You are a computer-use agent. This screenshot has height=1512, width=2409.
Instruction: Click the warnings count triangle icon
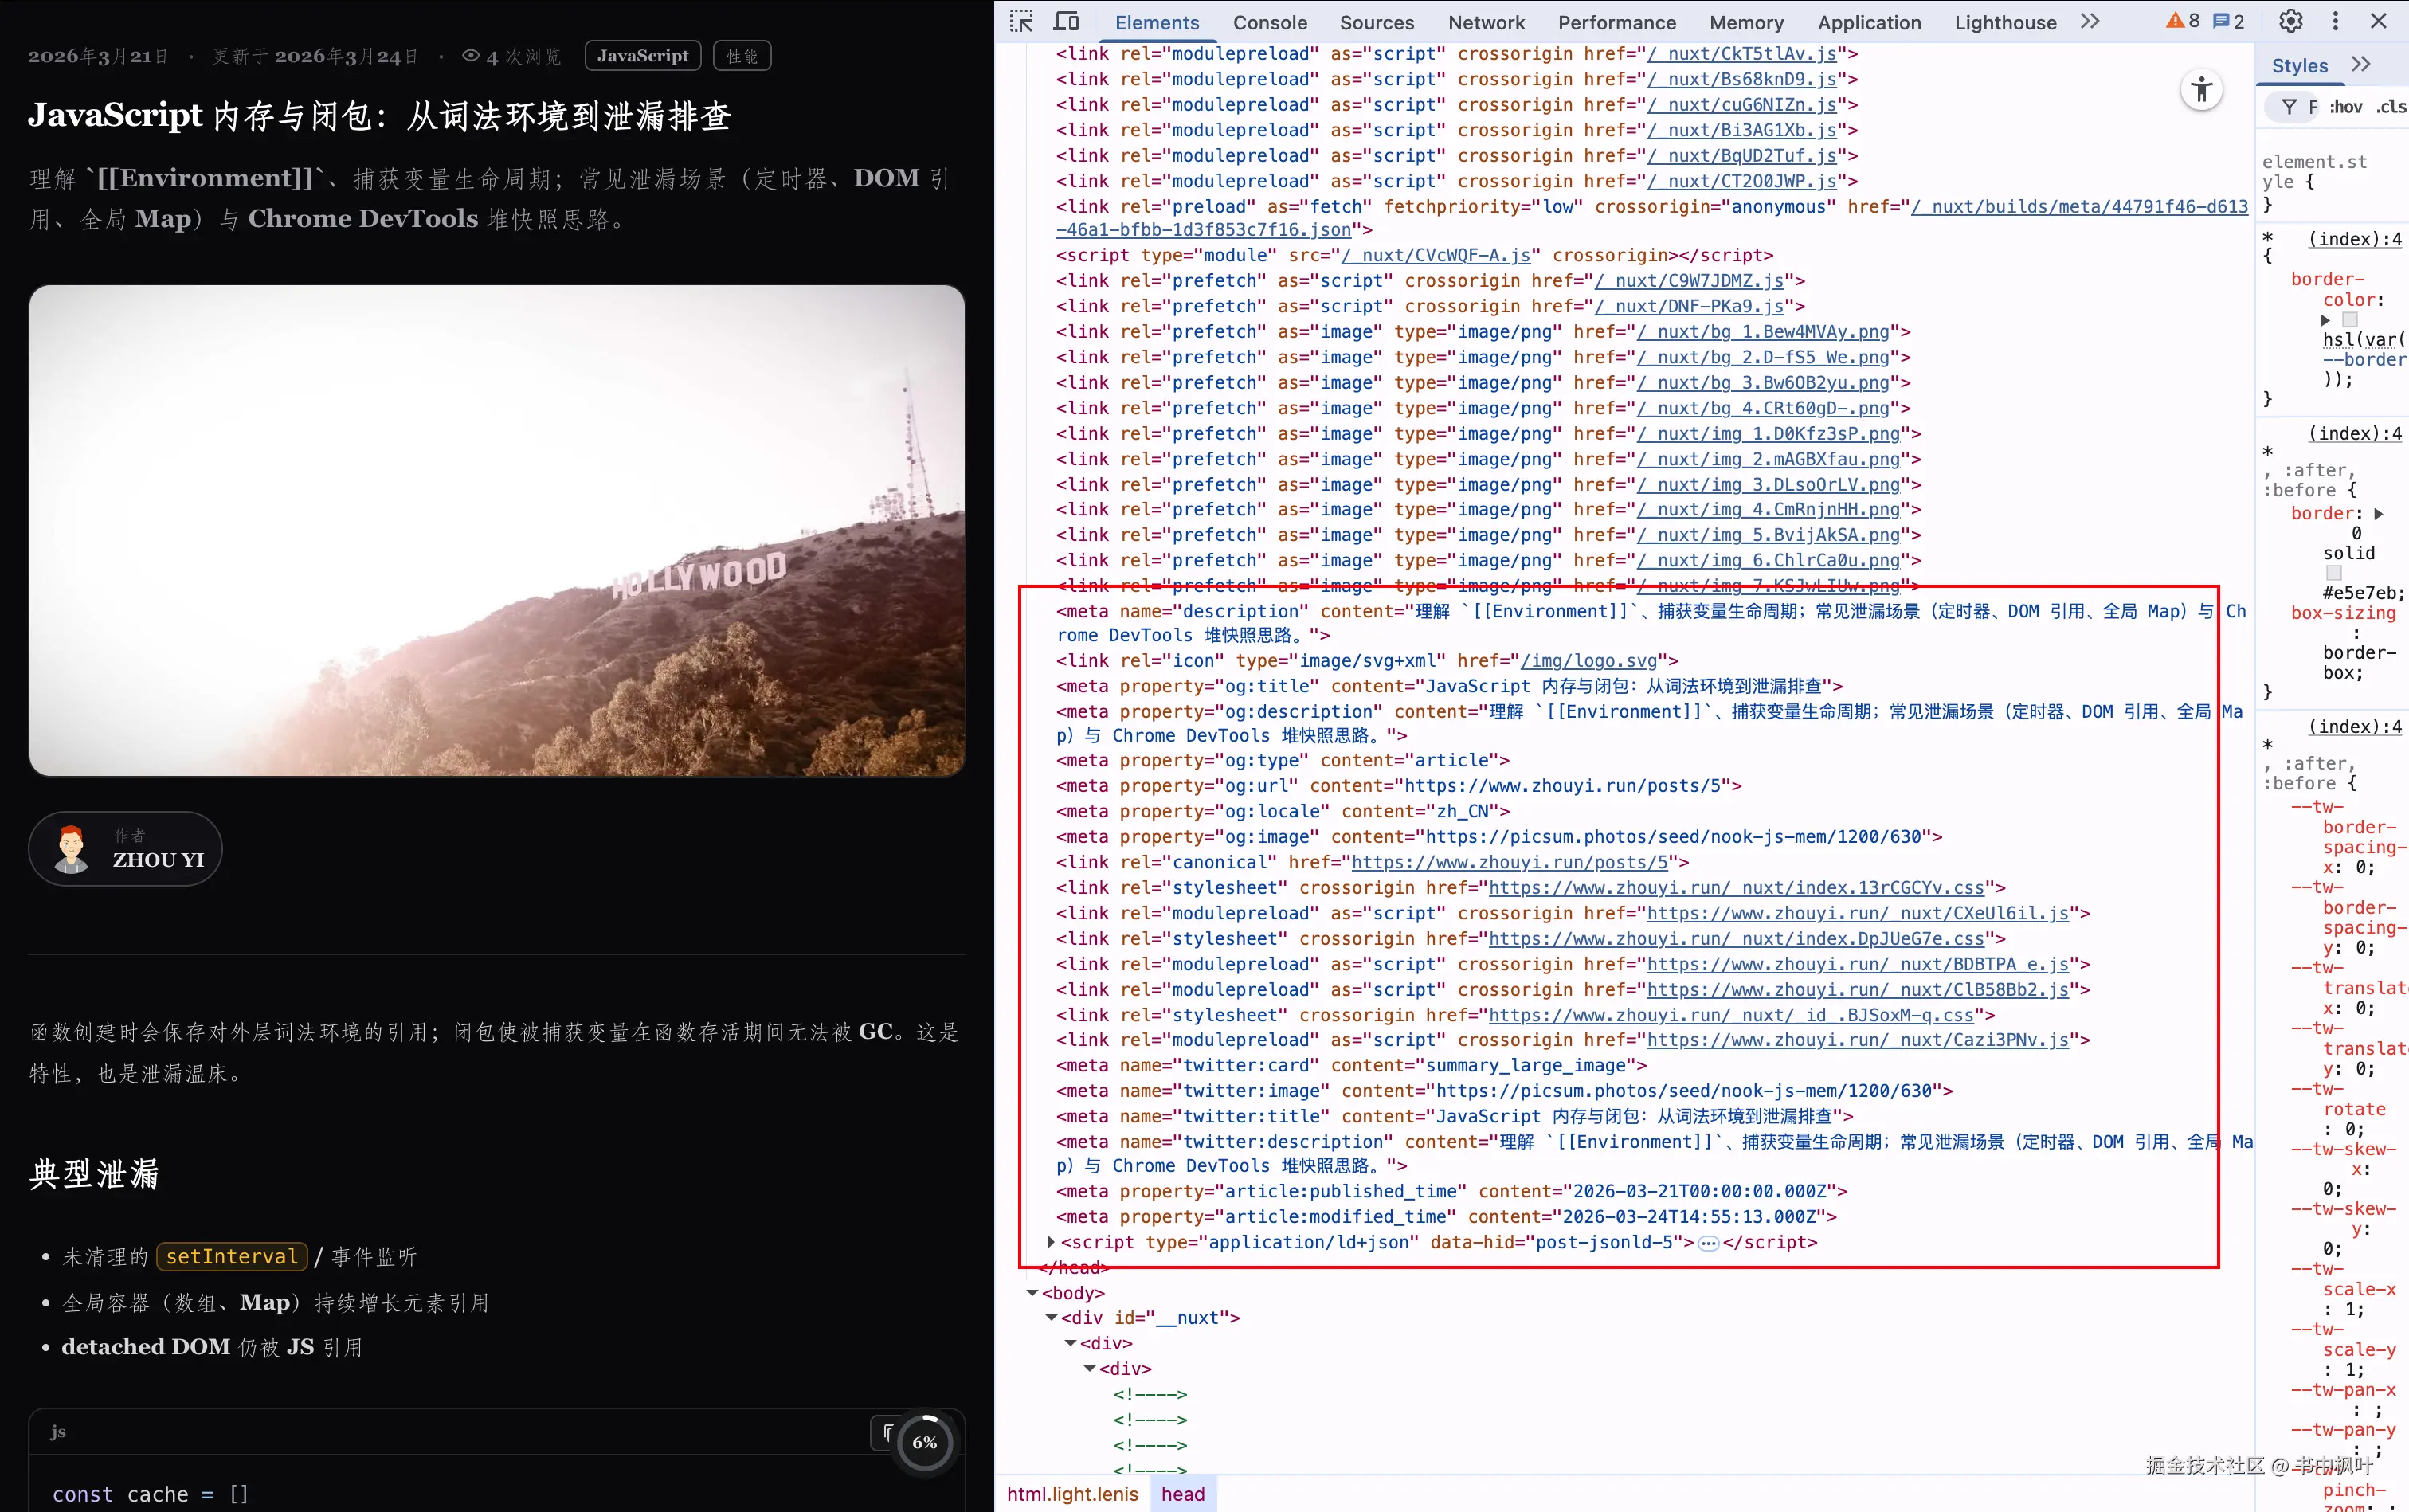(x=2175, y=21)
